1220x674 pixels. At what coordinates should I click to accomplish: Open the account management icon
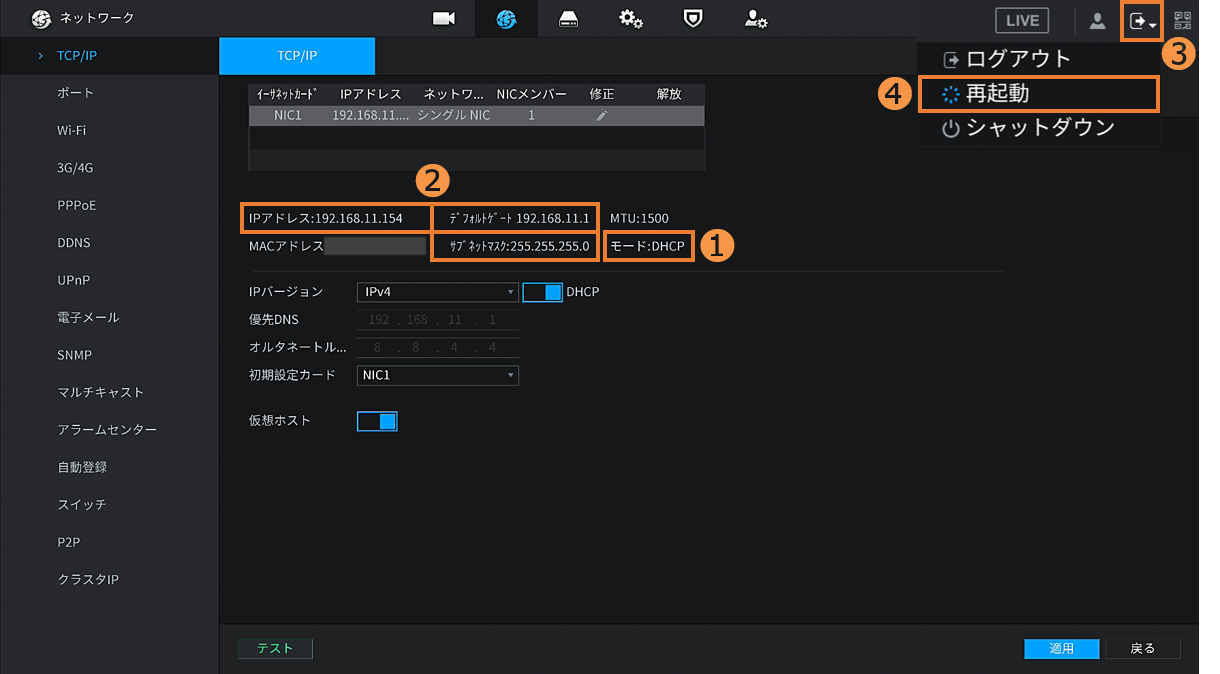tap(755, 19)
